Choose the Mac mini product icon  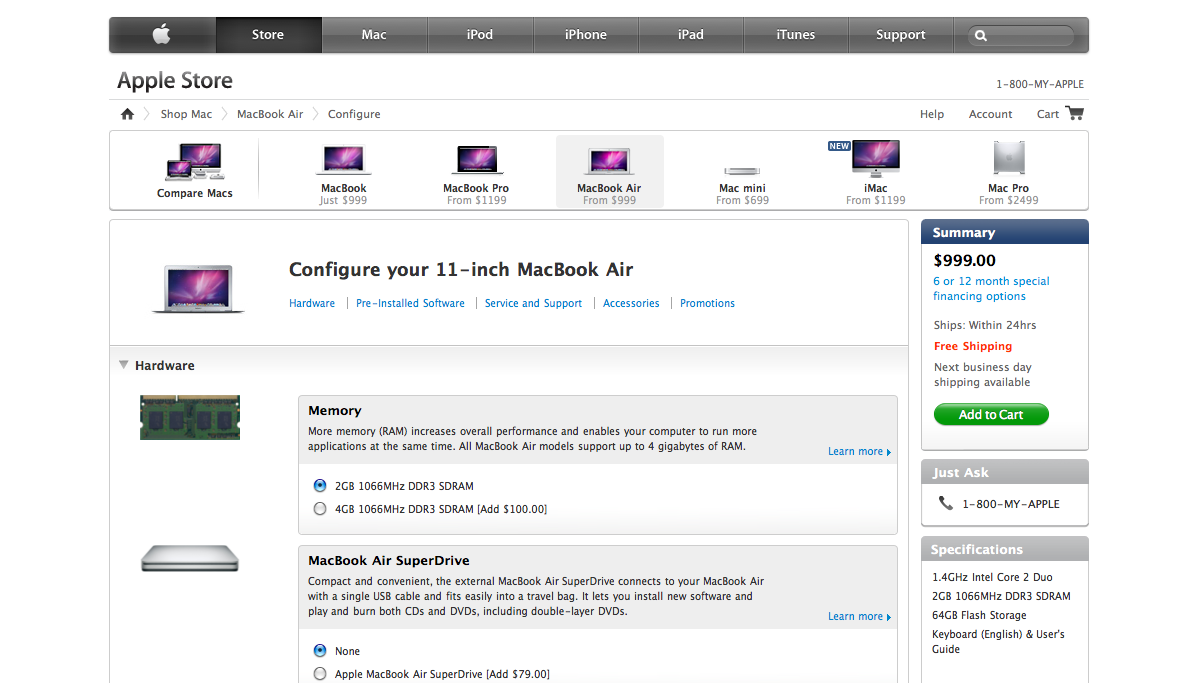tap(742, 171)
